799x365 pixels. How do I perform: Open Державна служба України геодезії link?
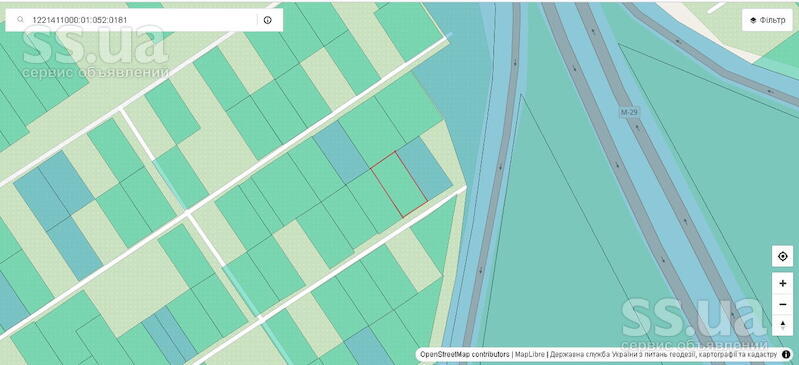[x=662, y=354]
